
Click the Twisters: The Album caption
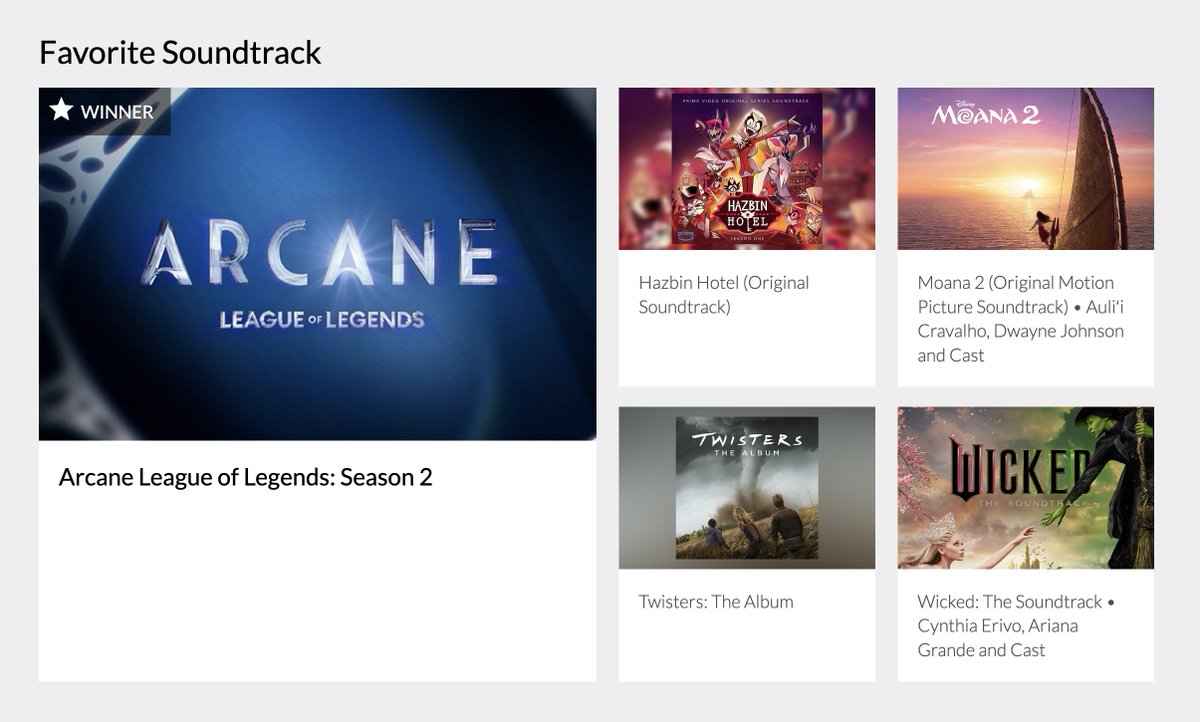click(716, 602)
